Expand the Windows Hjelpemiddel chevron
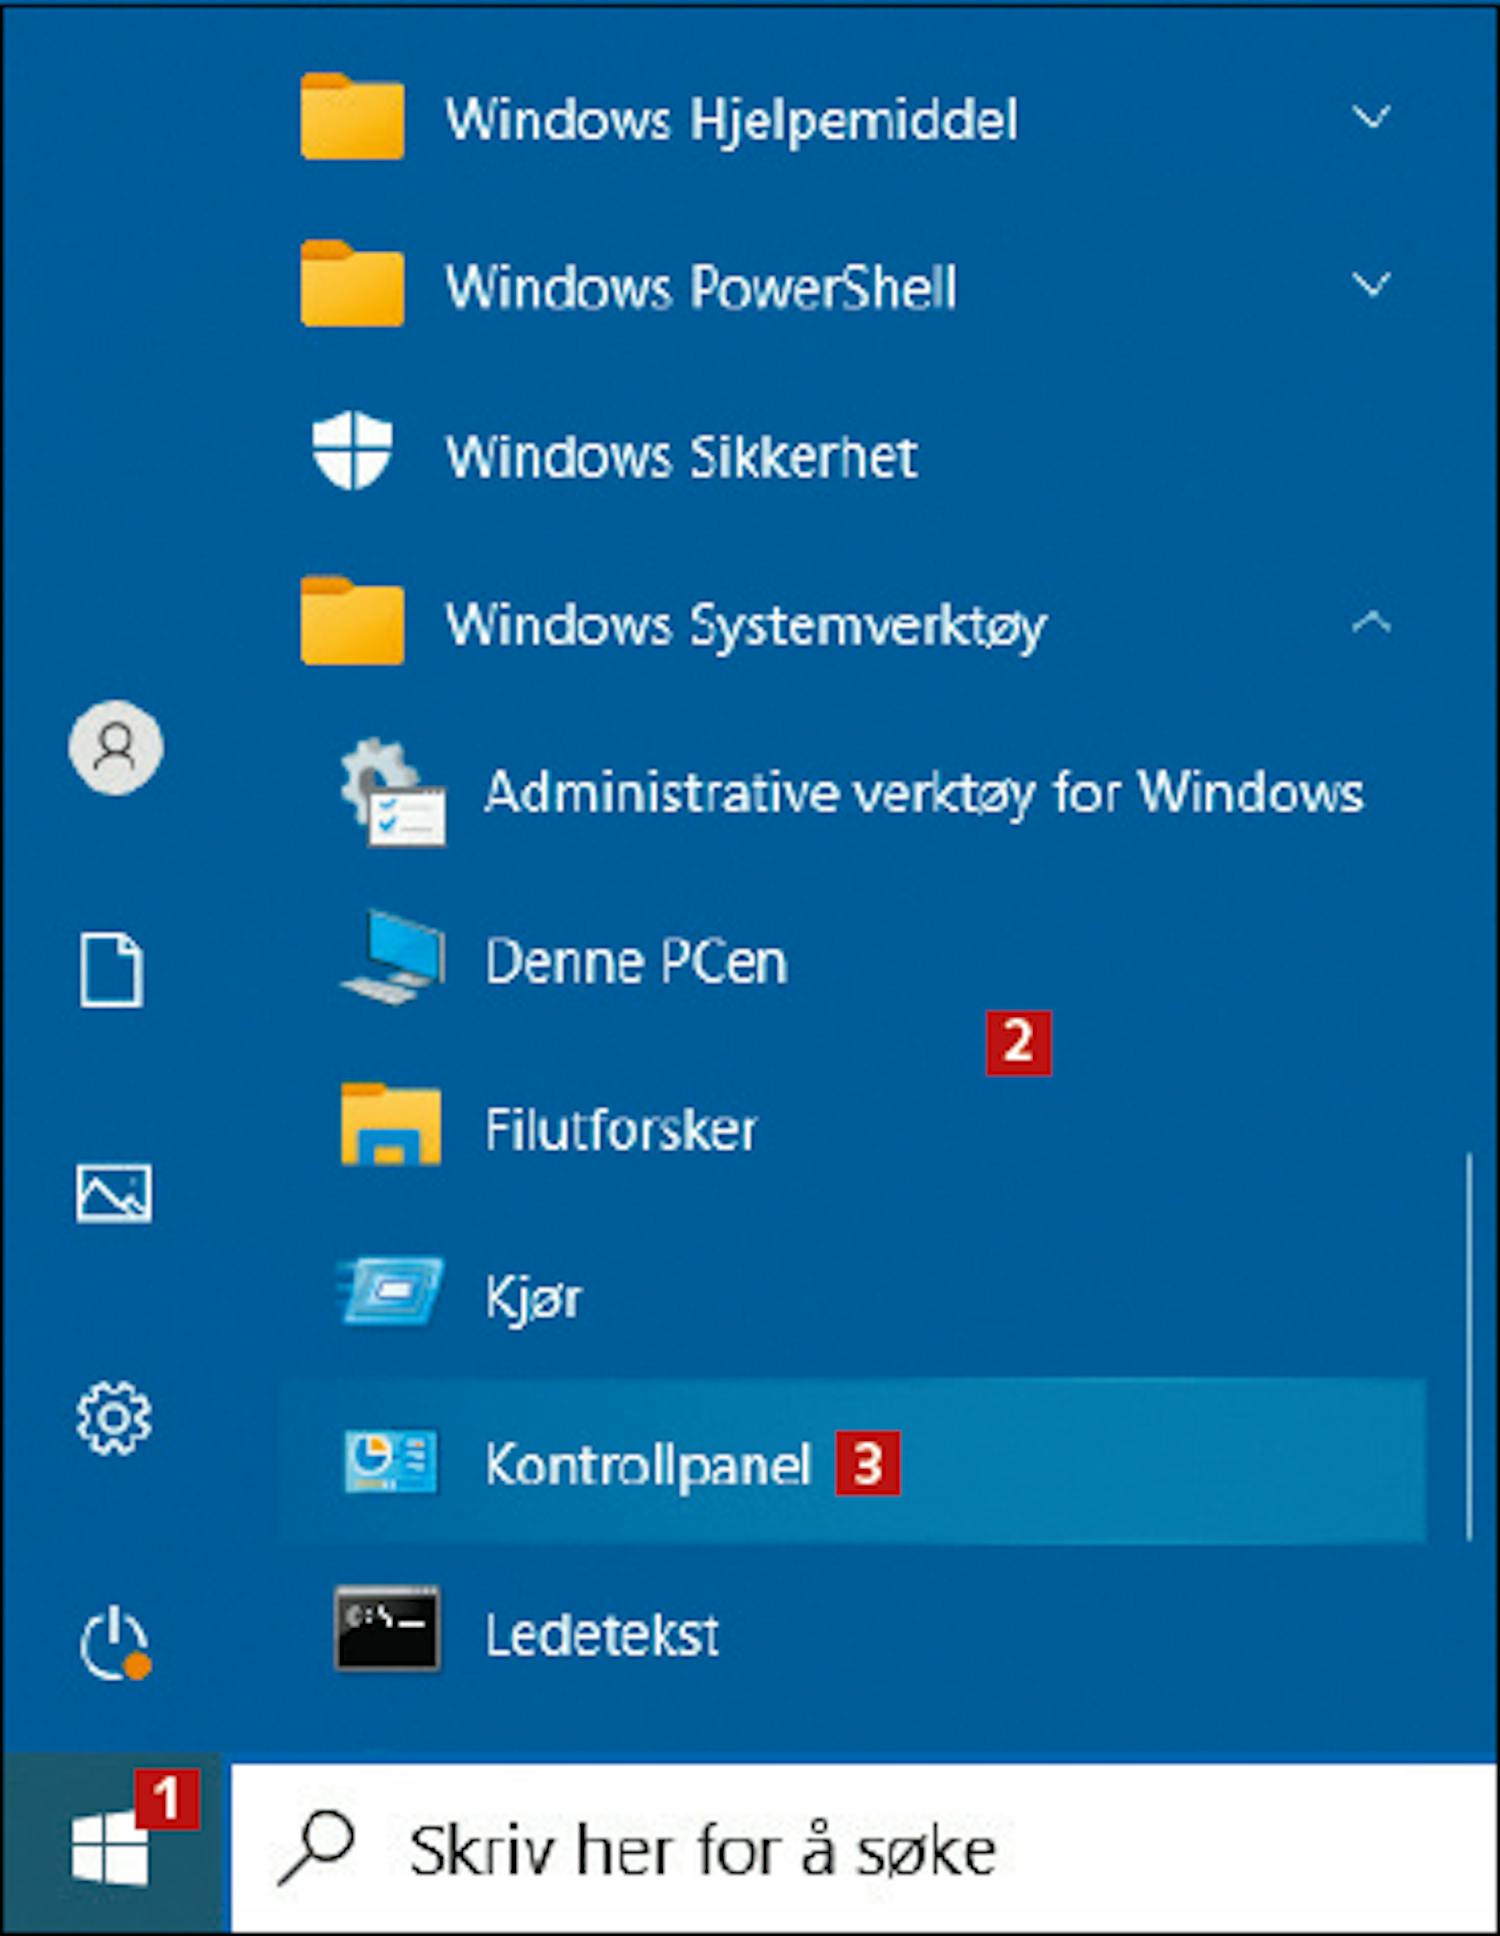This screenshot has height=1936, width=1500. pos(1371,118)
